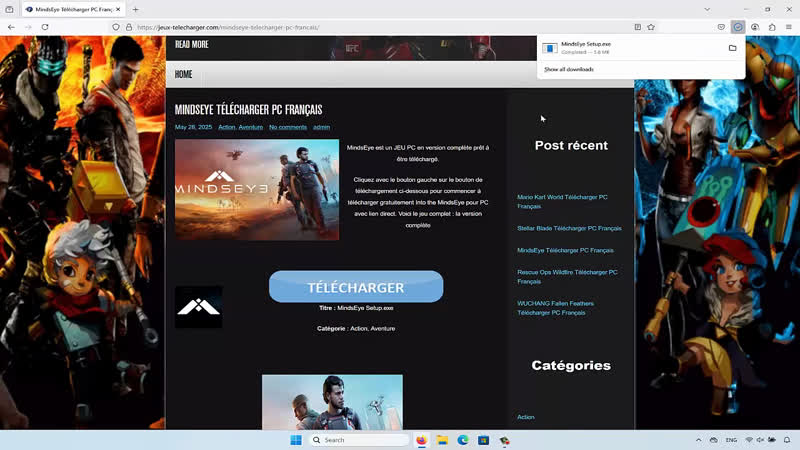Toggle the downloads panel toolbar icon
Screen dimensions: 800x450
pos(738,27)
